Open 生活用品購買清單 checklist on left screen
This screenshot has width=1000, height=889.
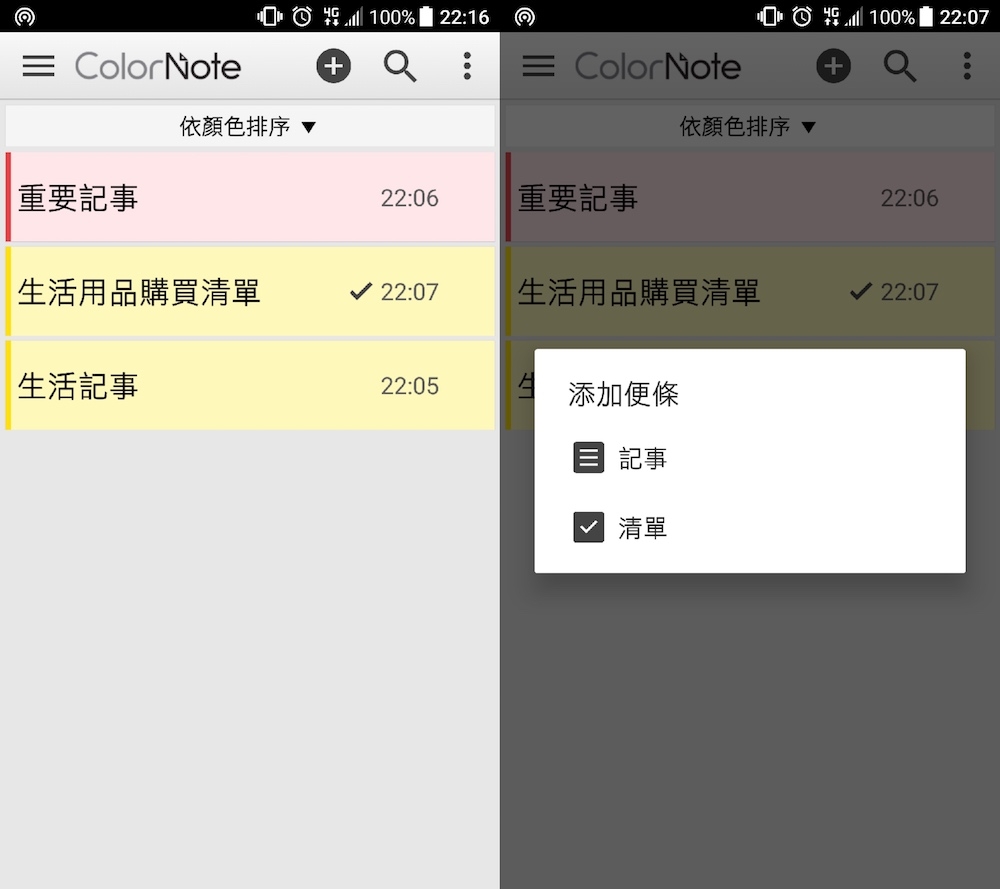click(250, 291)
